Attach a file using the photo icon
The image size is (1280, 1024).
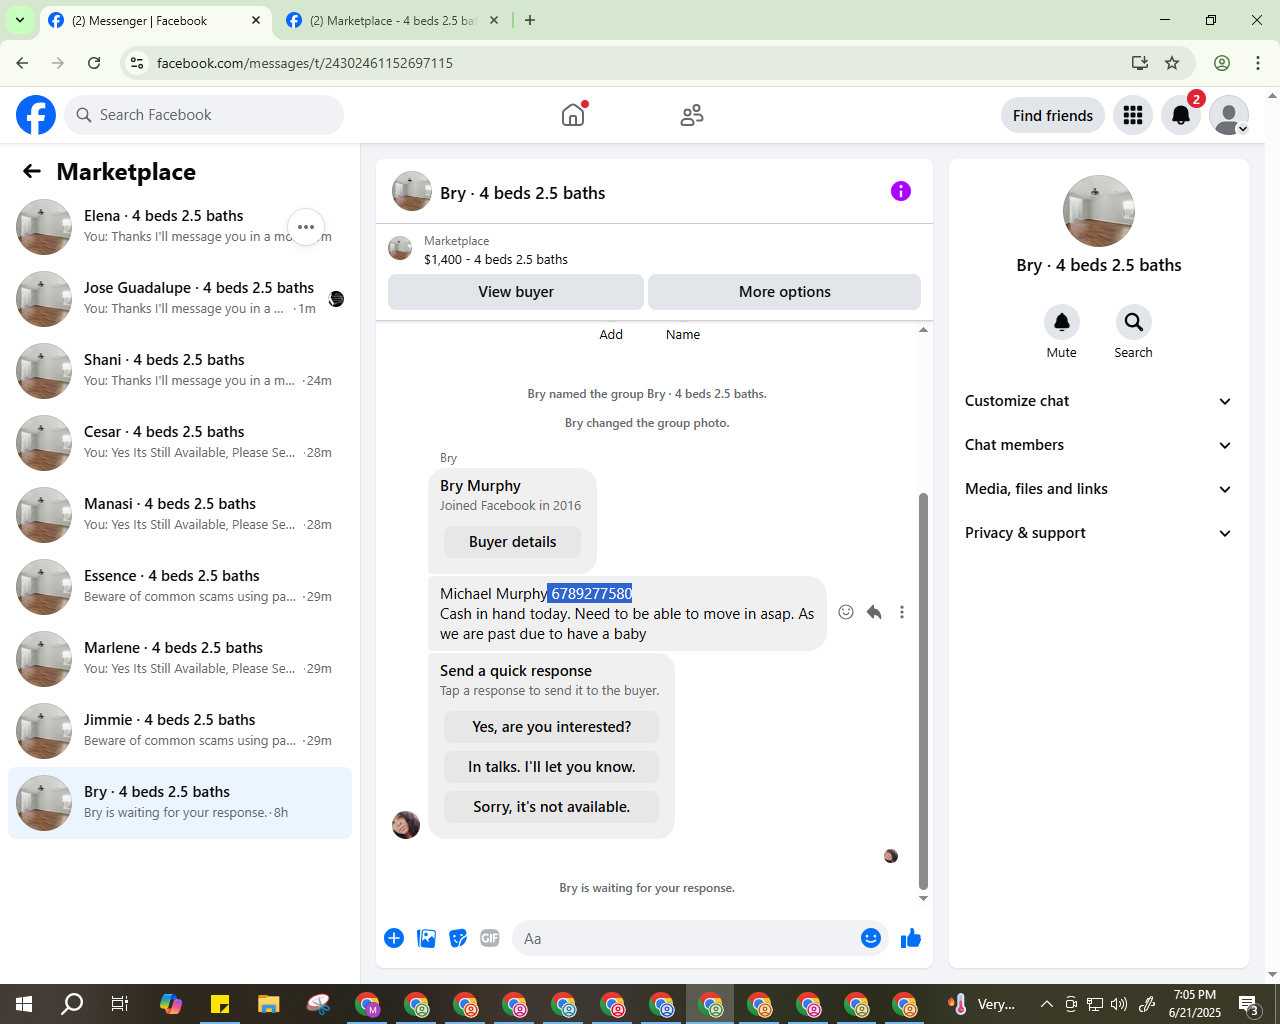pyautogui.click(x=426, y=938)
